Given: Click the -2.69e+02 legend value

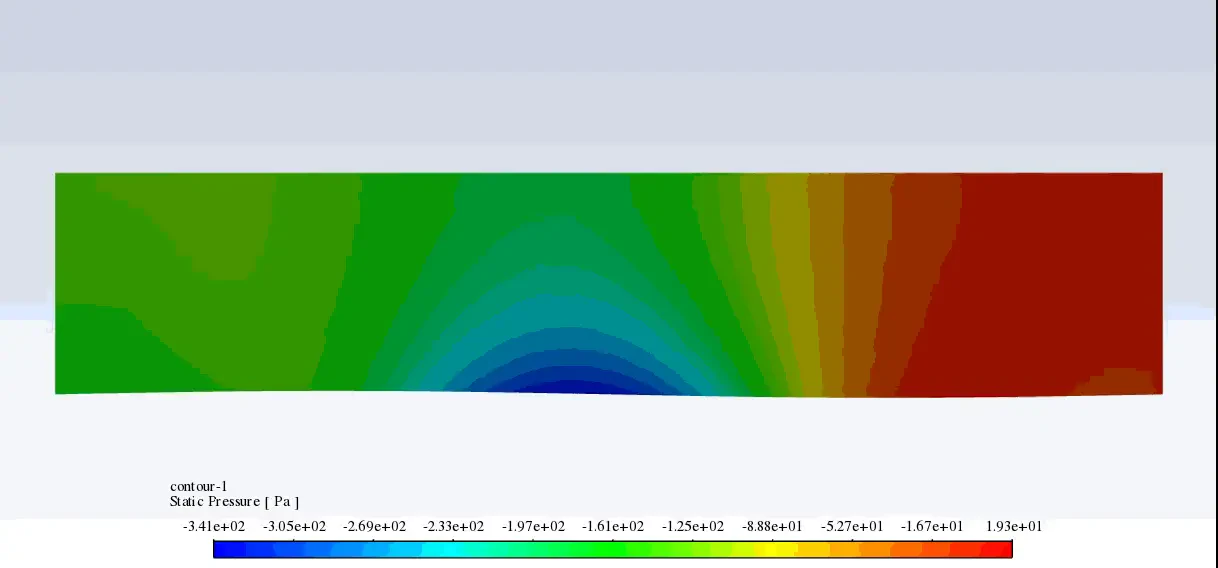Looking at the screenshot, I should pyautogui.click(x=373, y=527).
